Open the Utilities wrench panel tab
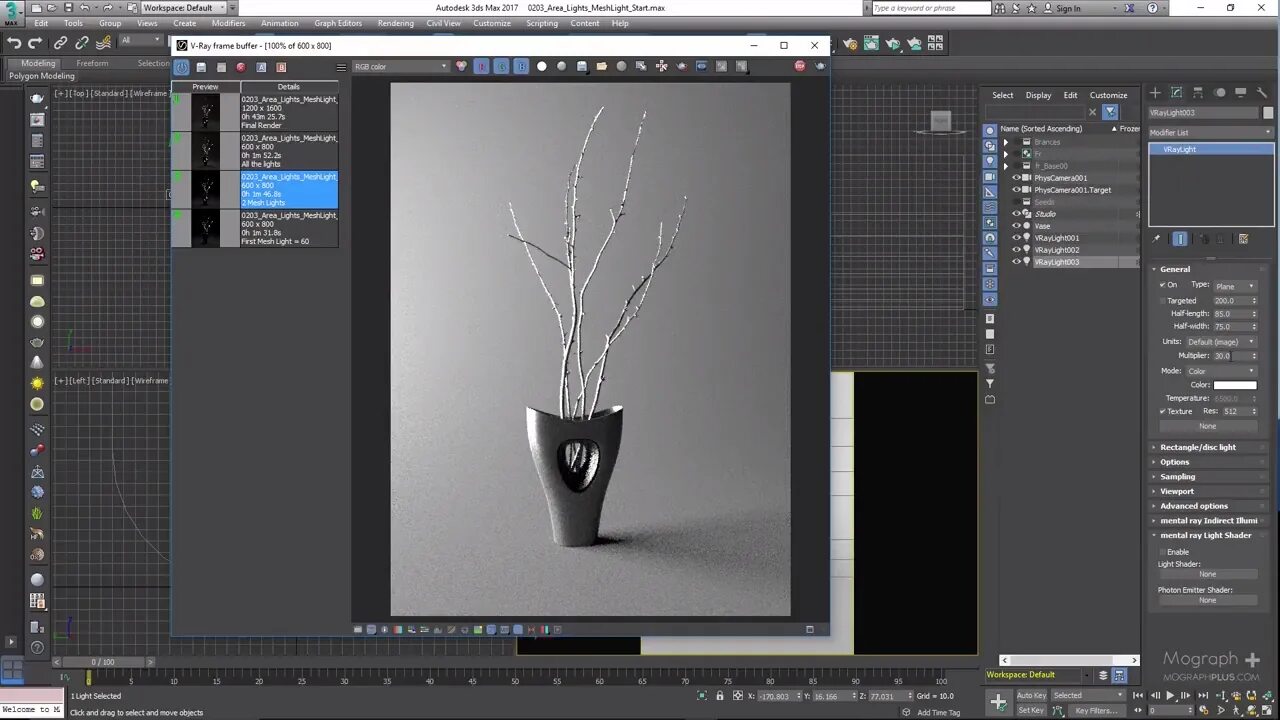Viewport: 1280px width, 720px height. [1262, 93]
